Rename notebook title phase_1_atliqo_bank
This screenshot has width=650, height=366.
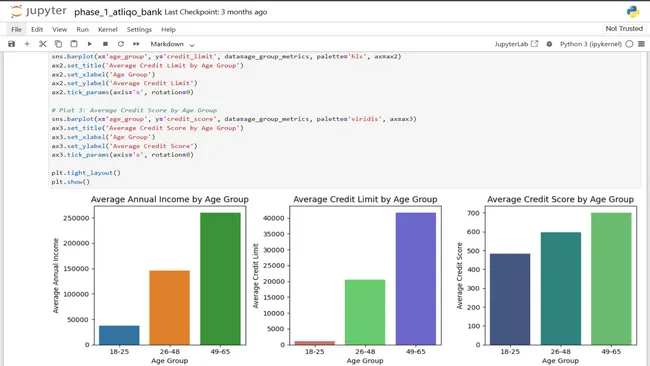pos(118,12)
